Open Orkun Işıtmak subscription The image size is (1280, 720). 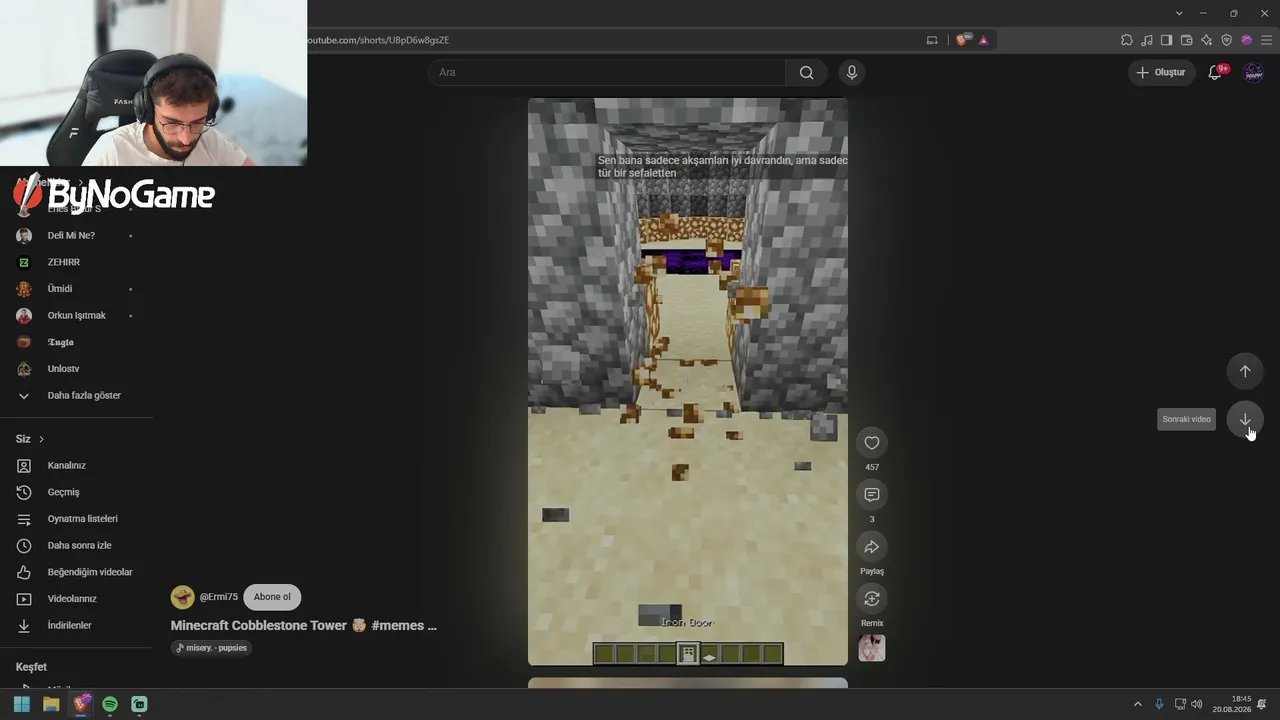coord(76,315)
